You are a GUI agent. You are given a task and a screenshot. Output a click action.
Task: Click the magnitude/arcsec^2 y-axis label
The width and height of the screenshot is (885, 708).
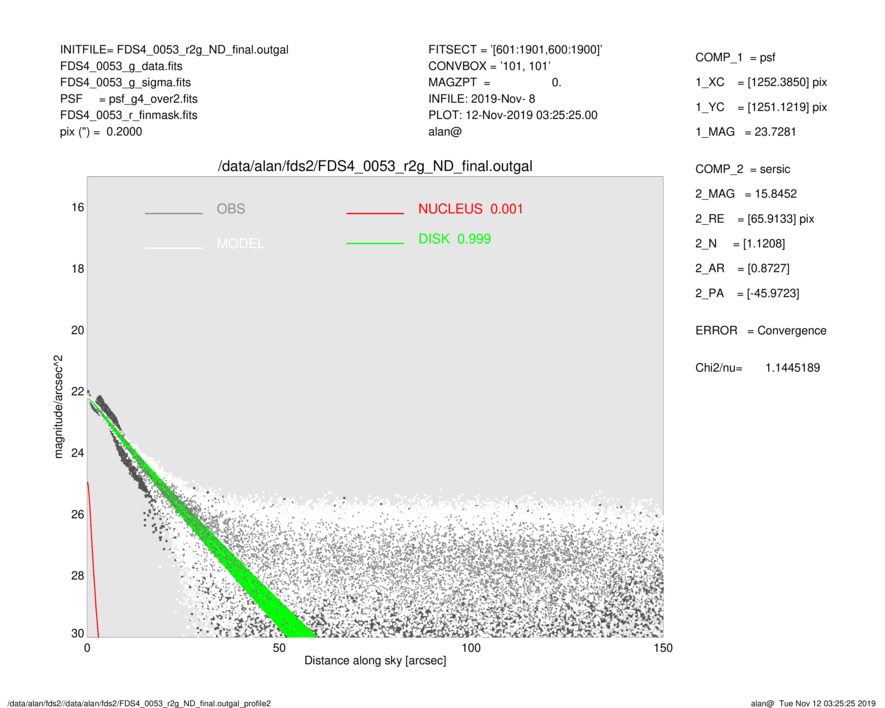pyautogui.click(x=59, y=407)
